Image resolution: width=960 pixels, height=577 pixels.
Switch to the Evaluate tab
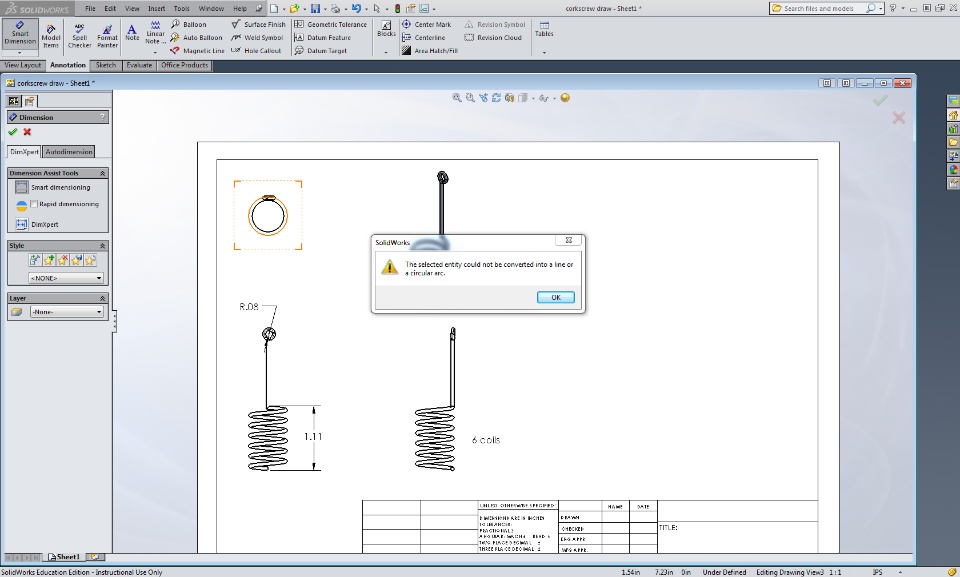[139, 65]
